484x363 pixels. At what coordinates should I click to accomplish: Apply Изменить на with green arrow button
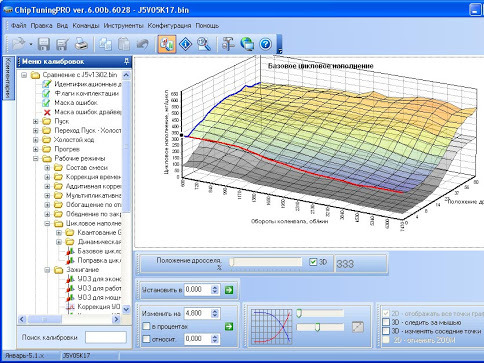229,327
